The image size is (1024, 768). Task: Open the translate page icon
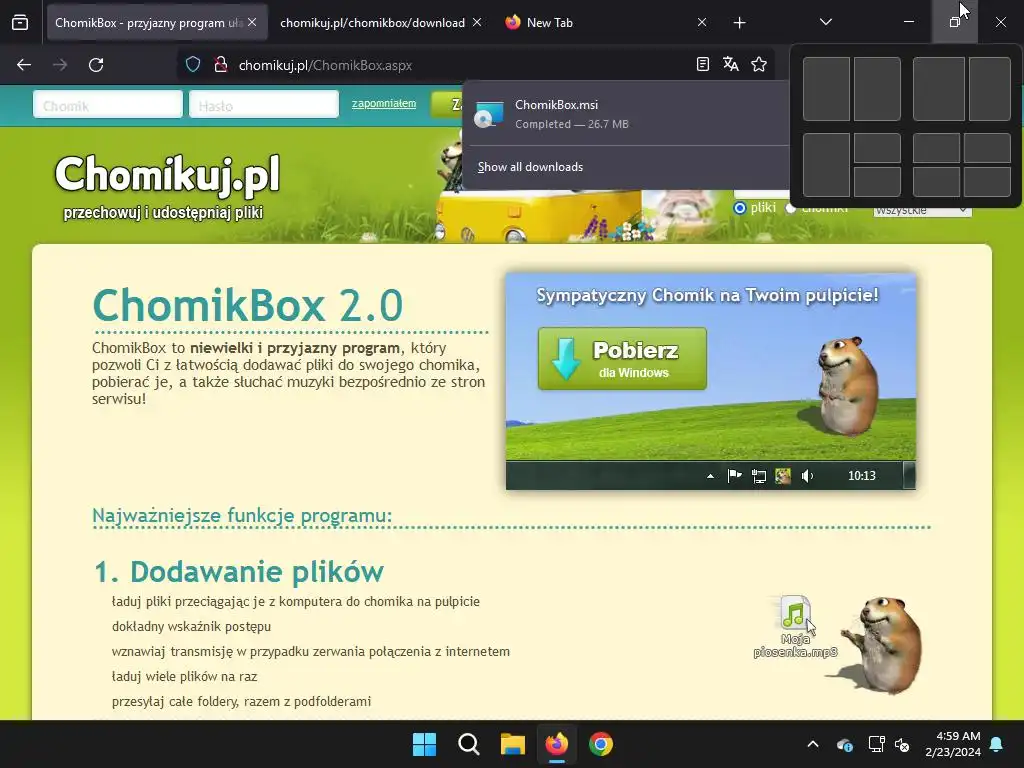(731, 65)
